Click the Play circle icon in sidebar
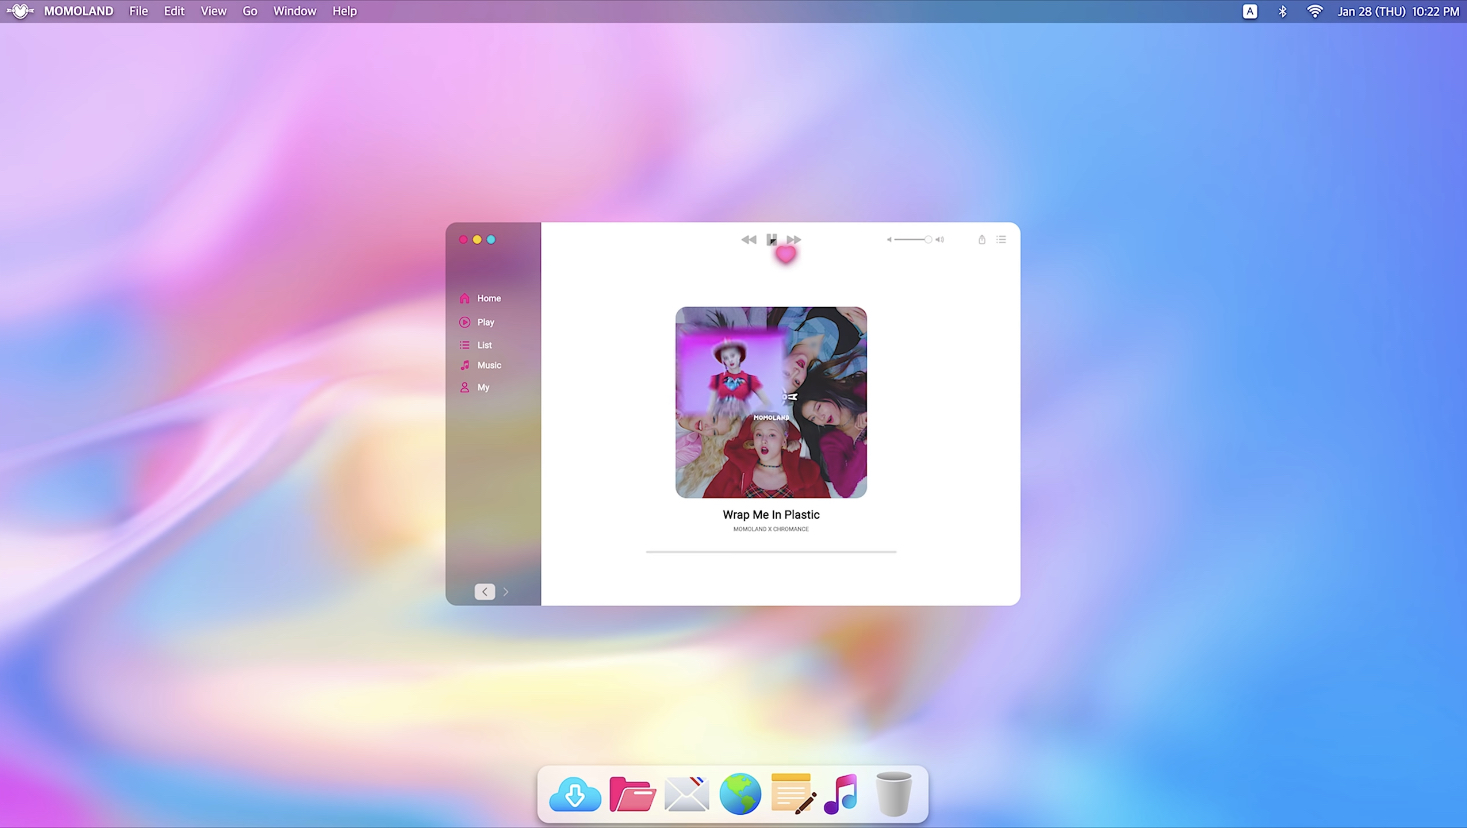1467x828 pixels. pos(465,322)
